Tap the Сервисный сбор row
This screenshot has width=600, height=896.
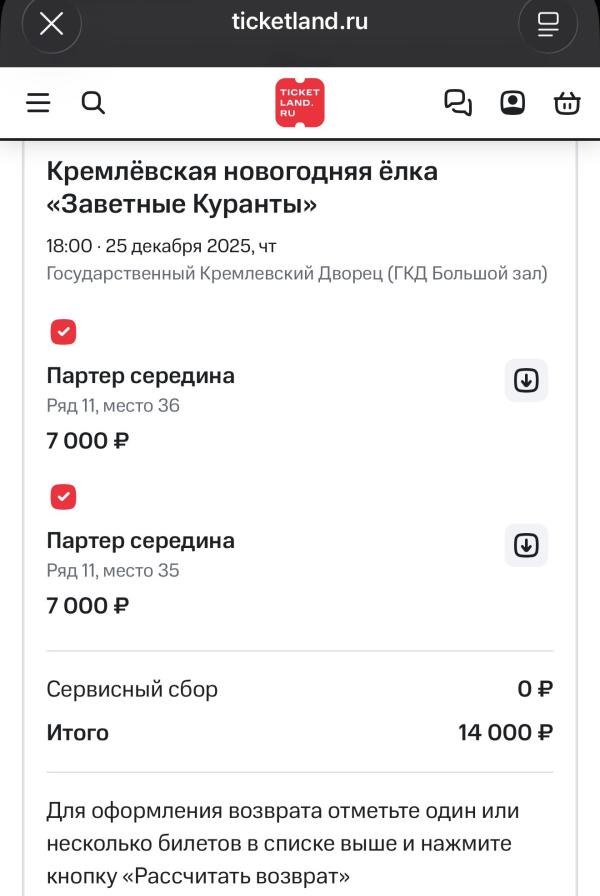[x=300, y=689]
